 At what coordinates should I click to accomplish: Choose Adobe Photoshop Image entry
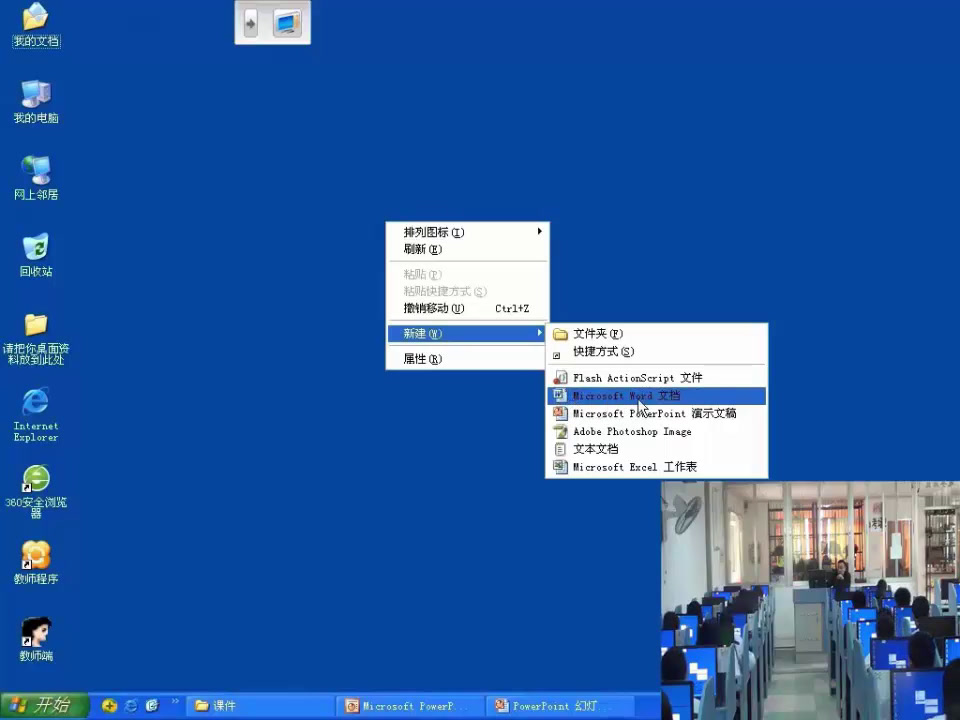tap(656, 431)
